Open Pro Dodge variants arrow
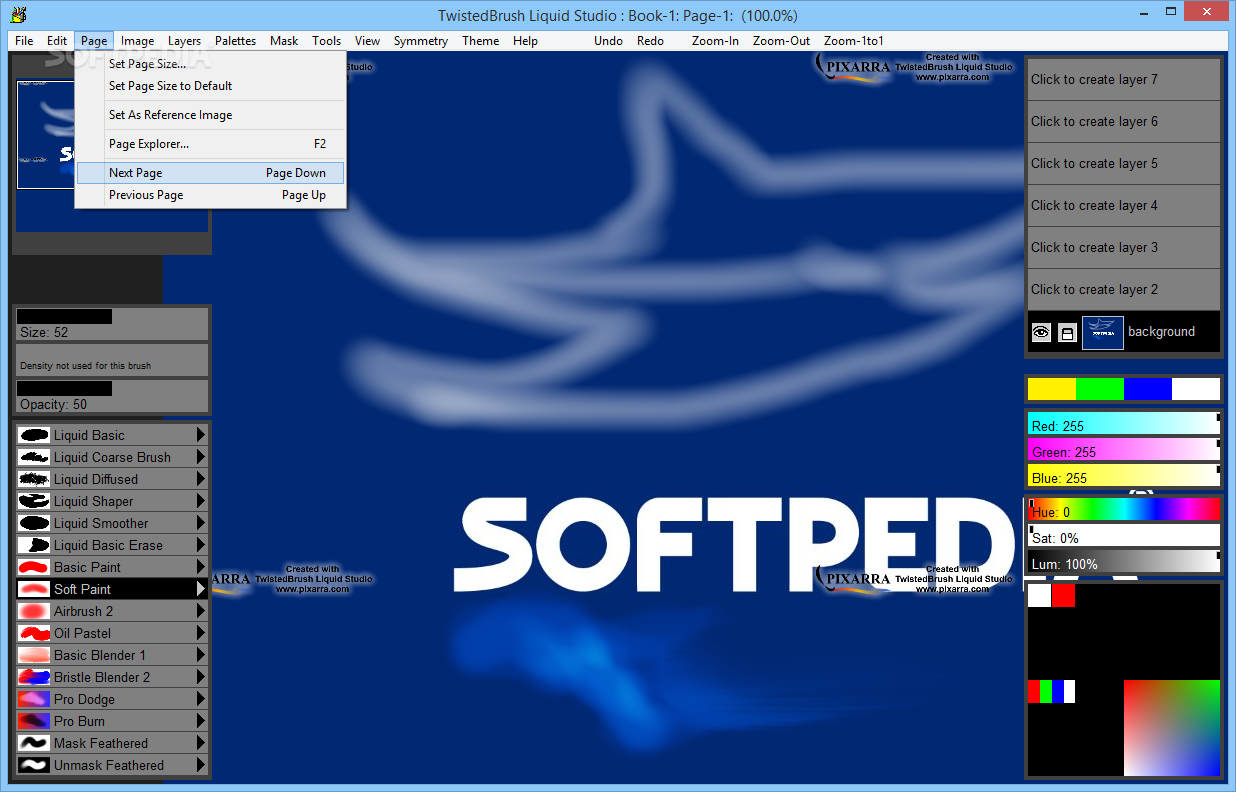Viewport: 1236px width, 792px height. (200, 699)
